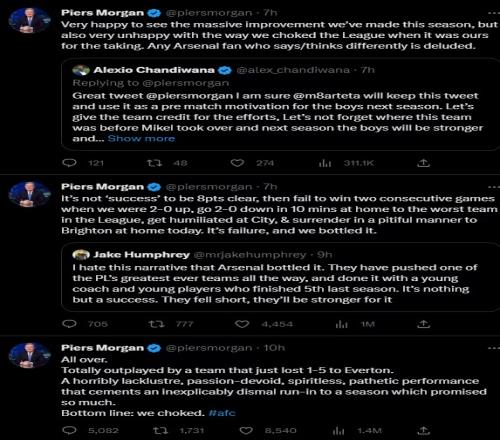The image size is (500, 440).
Task: Share the 'It's not success' tweet
Action: [x=424, y=324]
